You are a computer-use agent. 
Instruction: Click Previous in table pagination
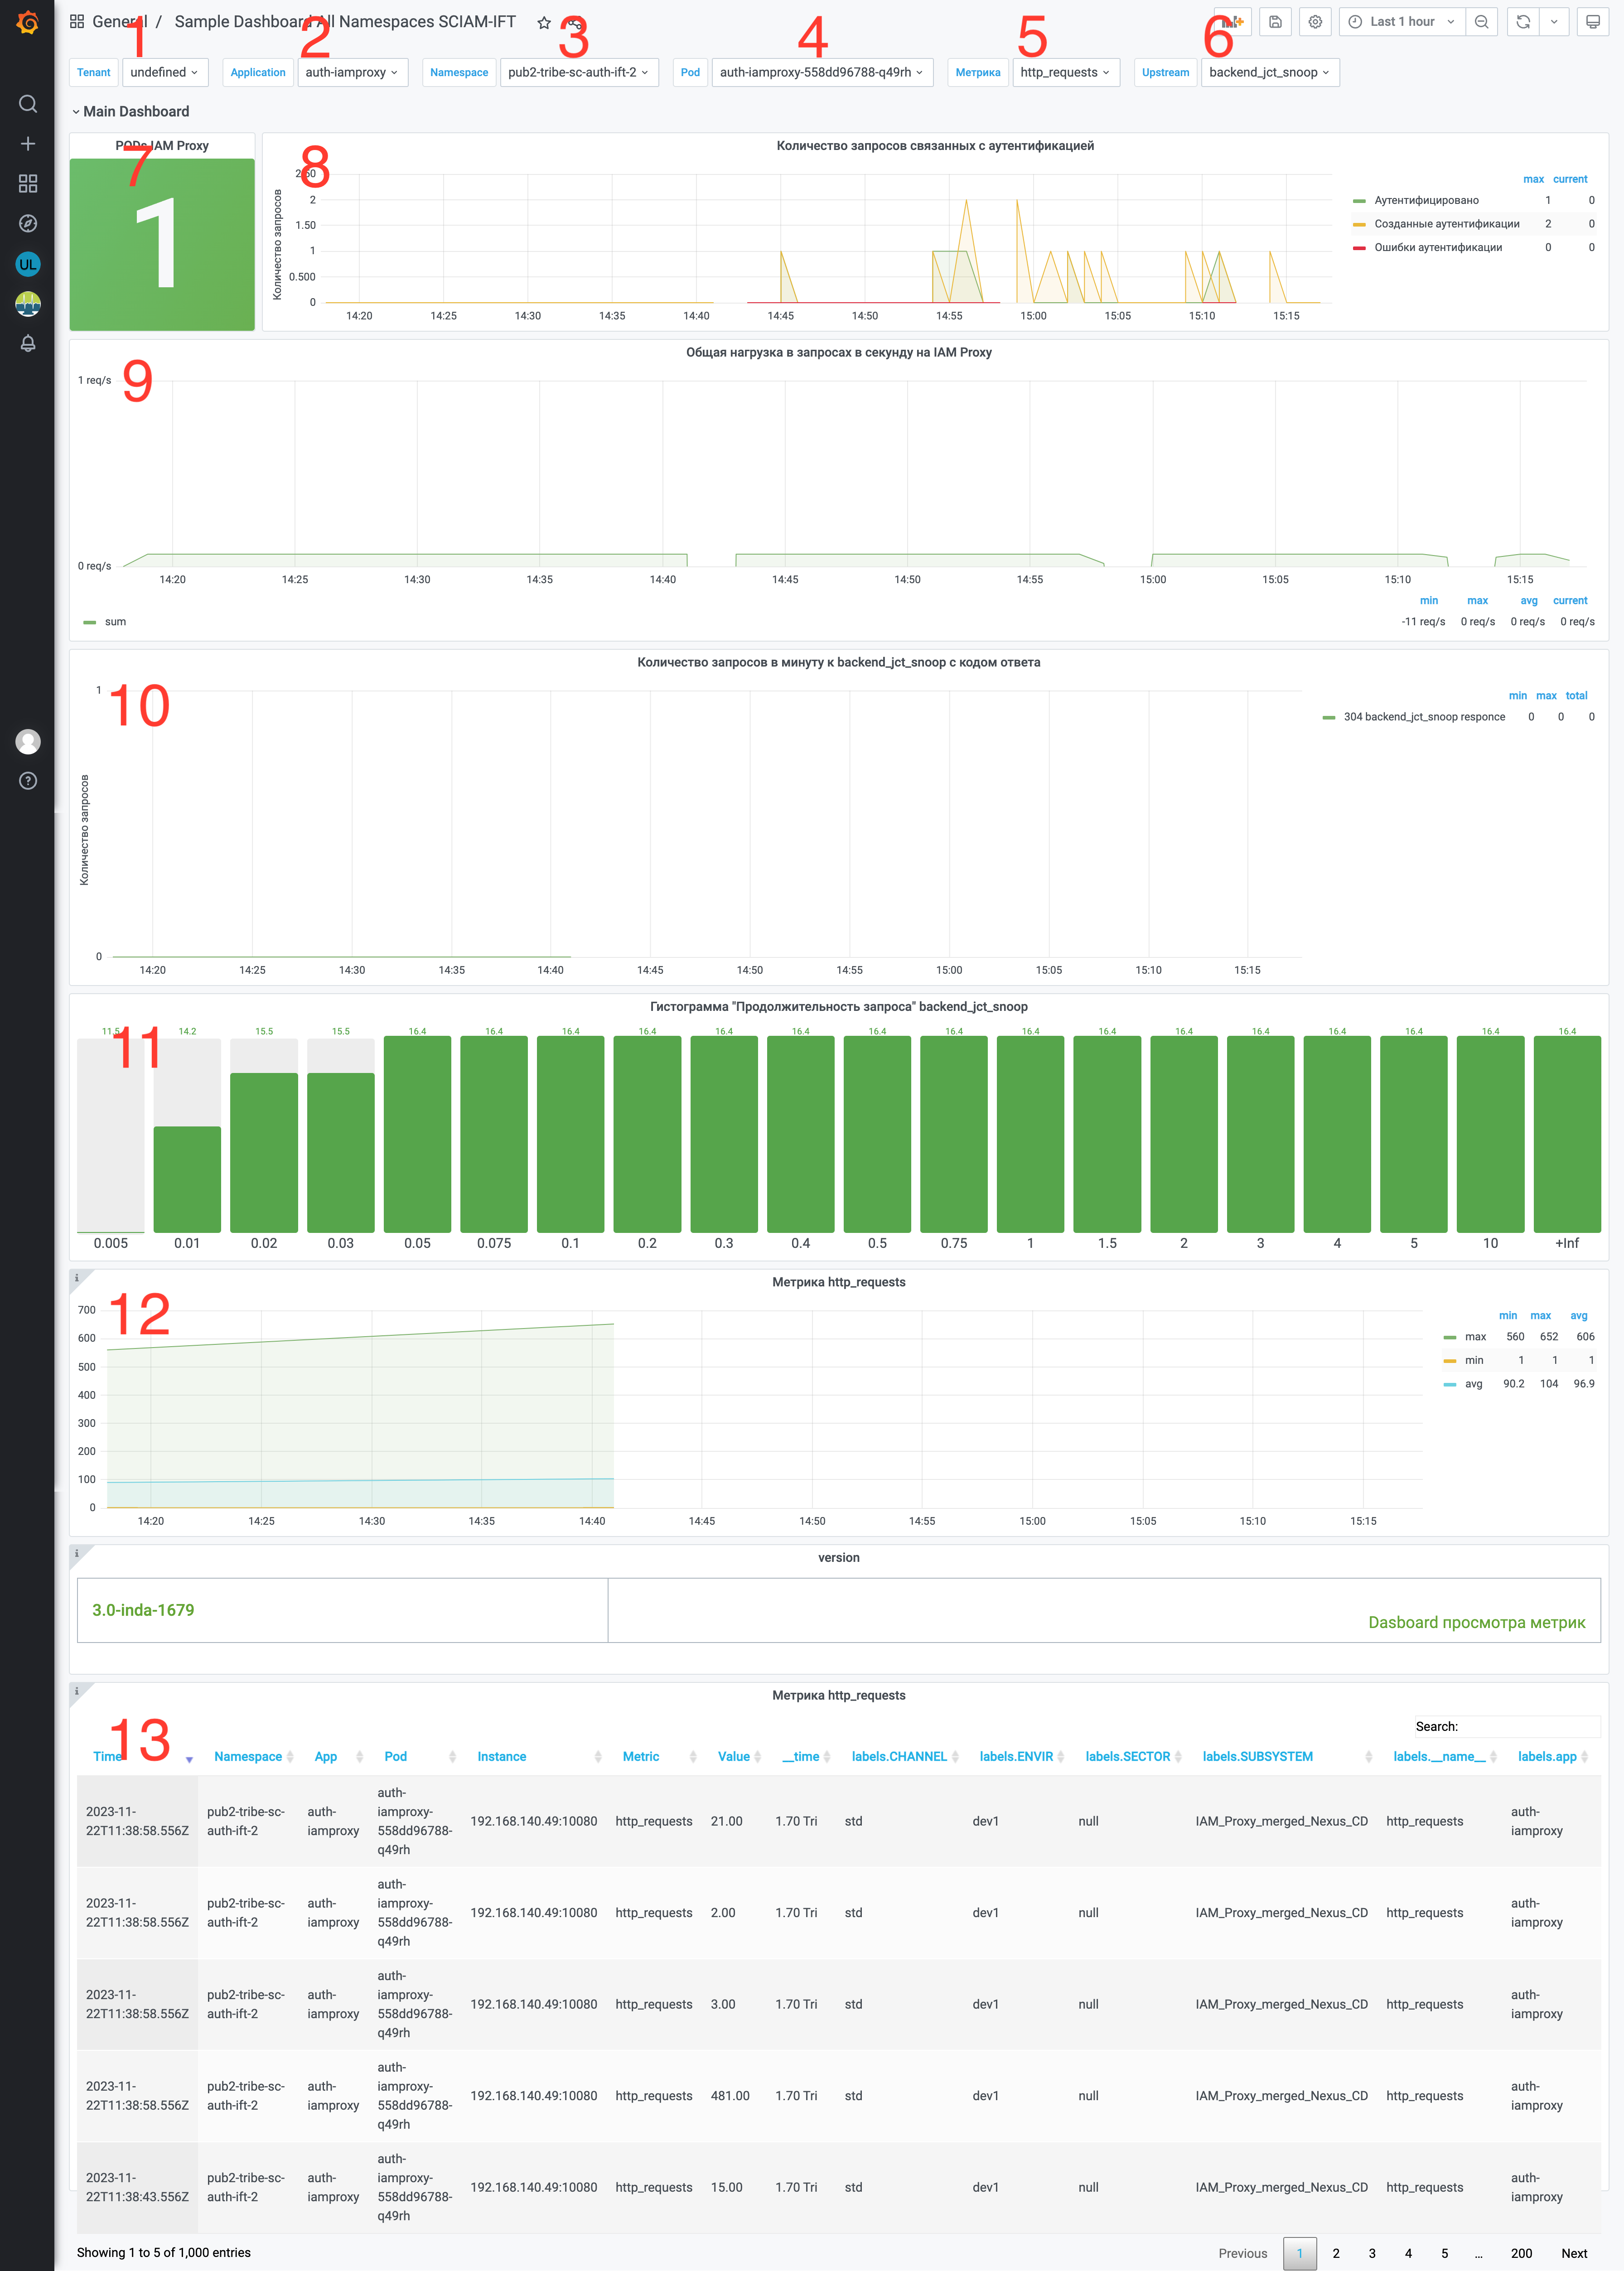1243,2253
